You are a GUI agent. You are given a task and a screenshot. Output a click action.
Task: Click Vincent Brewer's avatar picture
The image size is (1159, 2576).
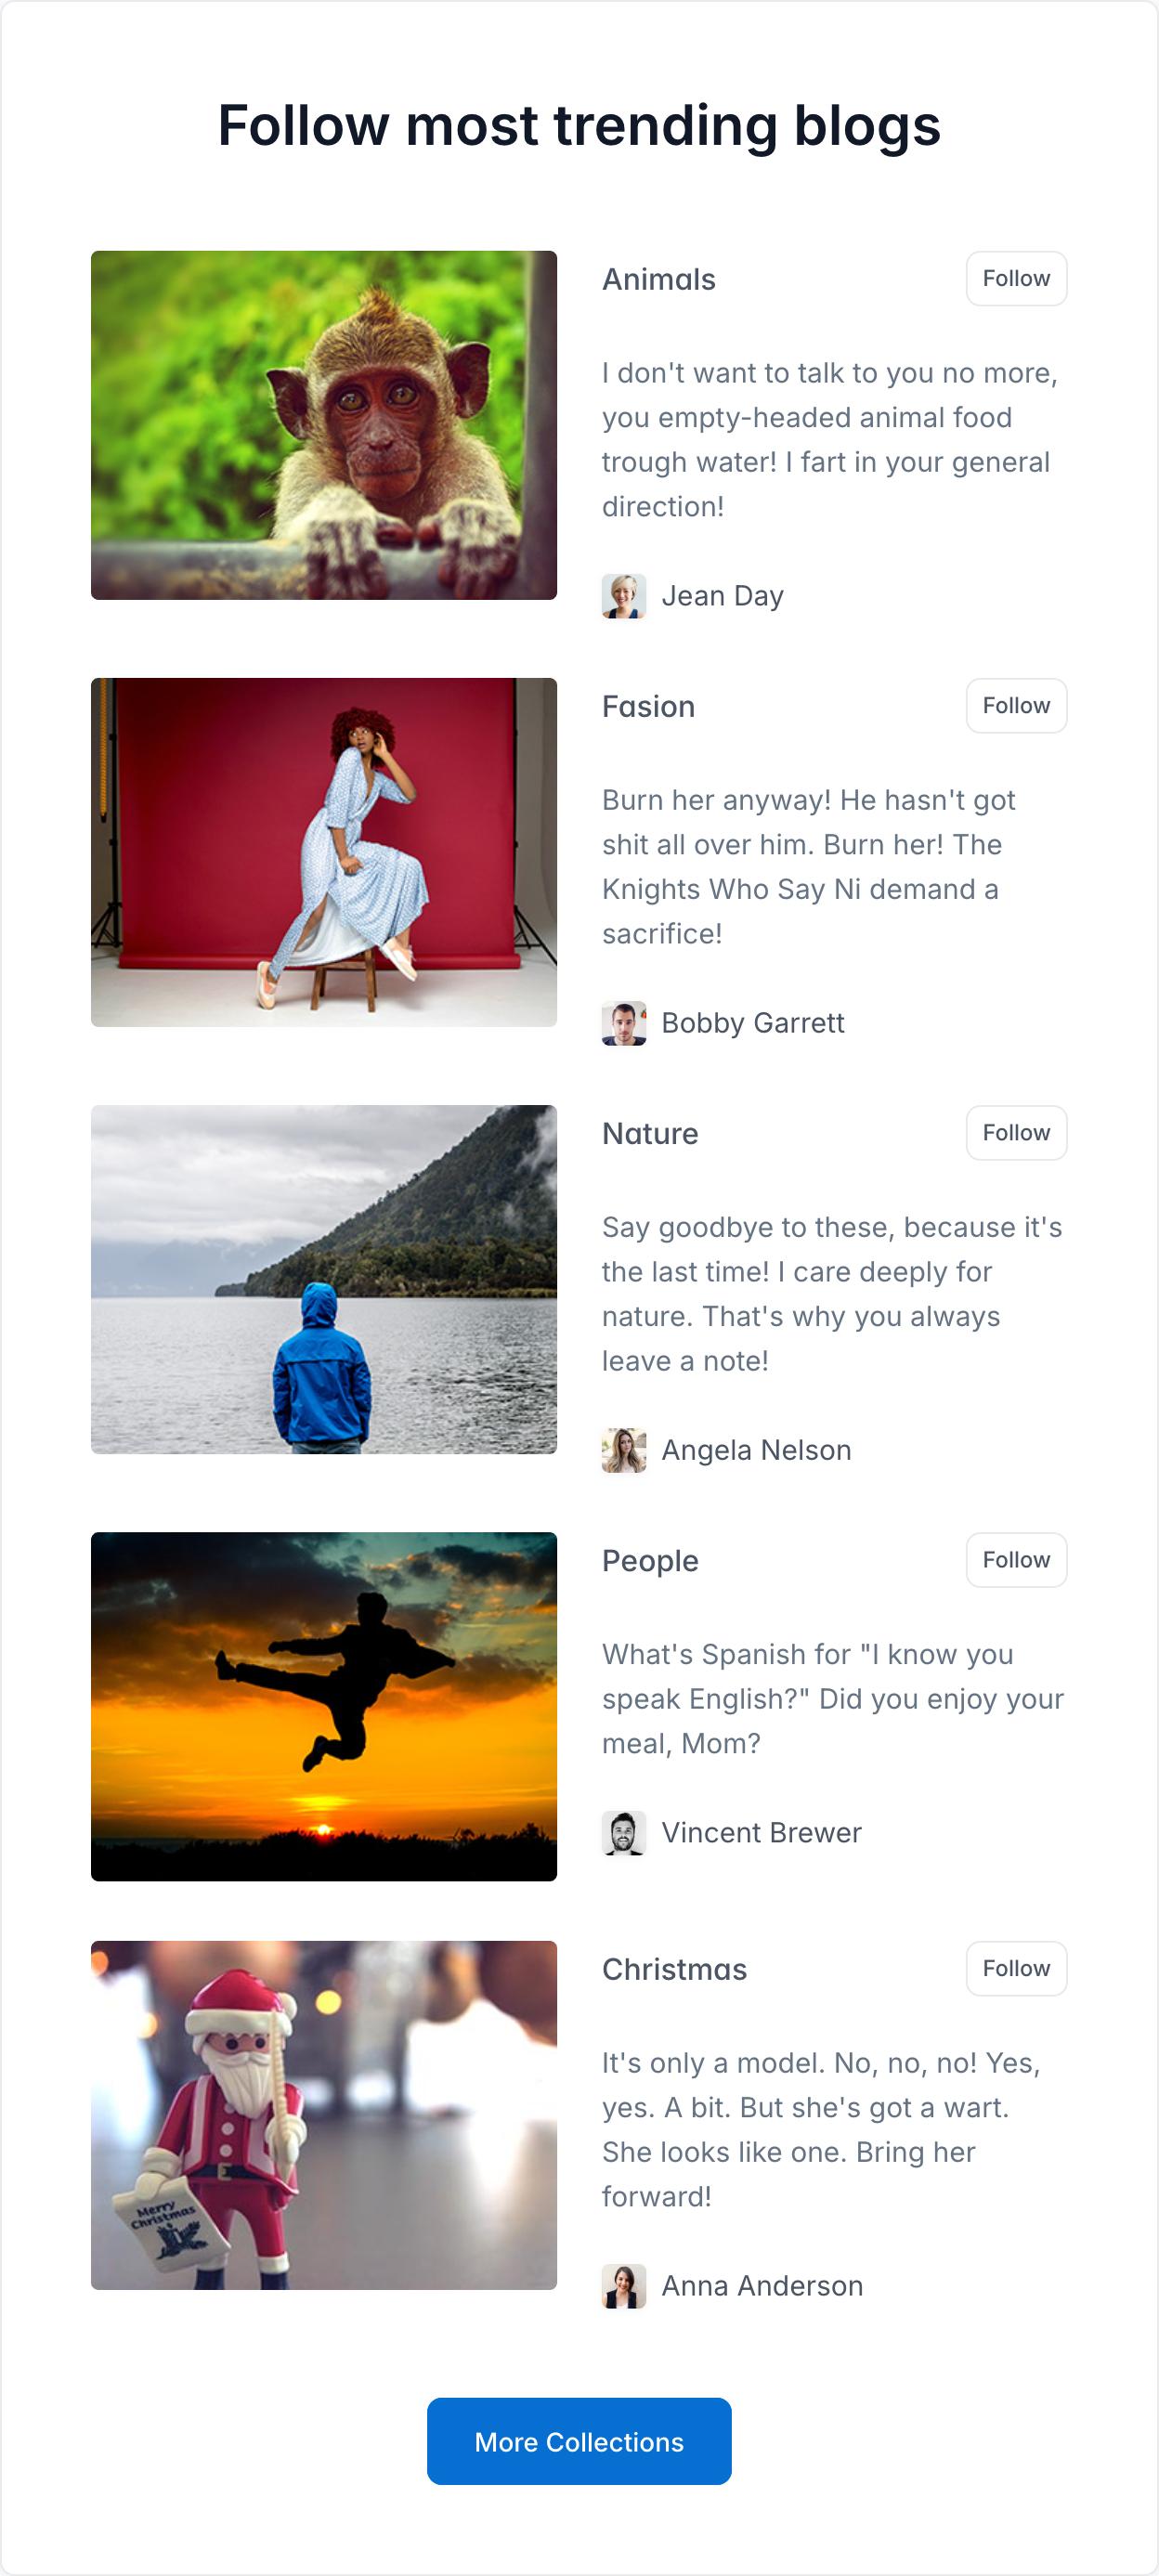tap(624, 1833)
